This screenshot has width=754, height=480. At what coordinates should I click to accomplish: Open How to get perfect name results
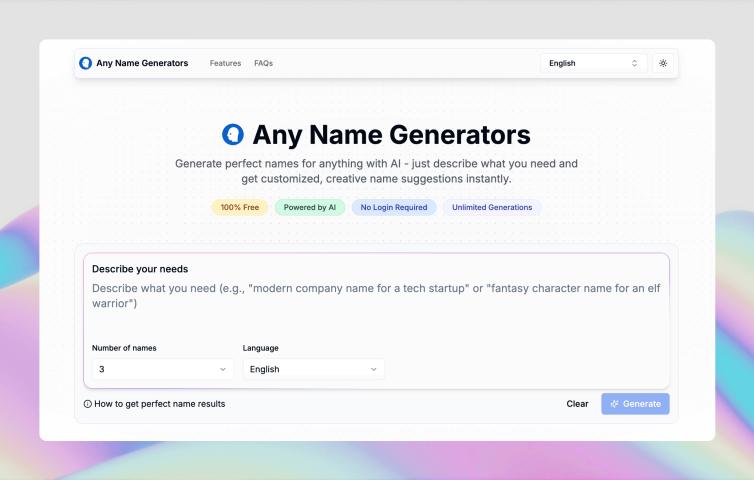(x=160, y=404)
